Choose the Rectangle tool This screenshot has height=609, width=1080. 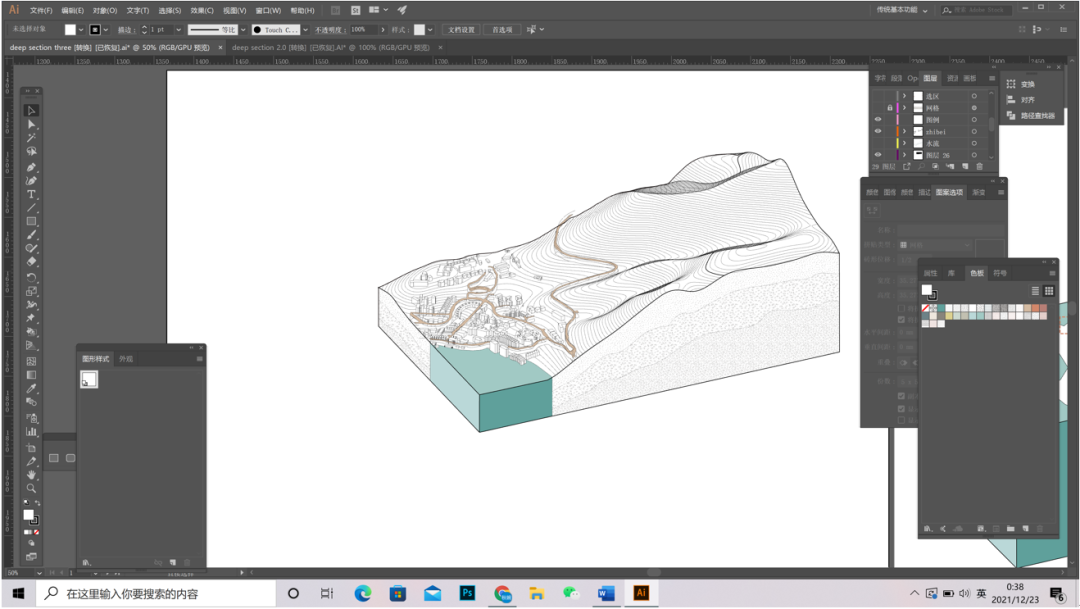32,221
